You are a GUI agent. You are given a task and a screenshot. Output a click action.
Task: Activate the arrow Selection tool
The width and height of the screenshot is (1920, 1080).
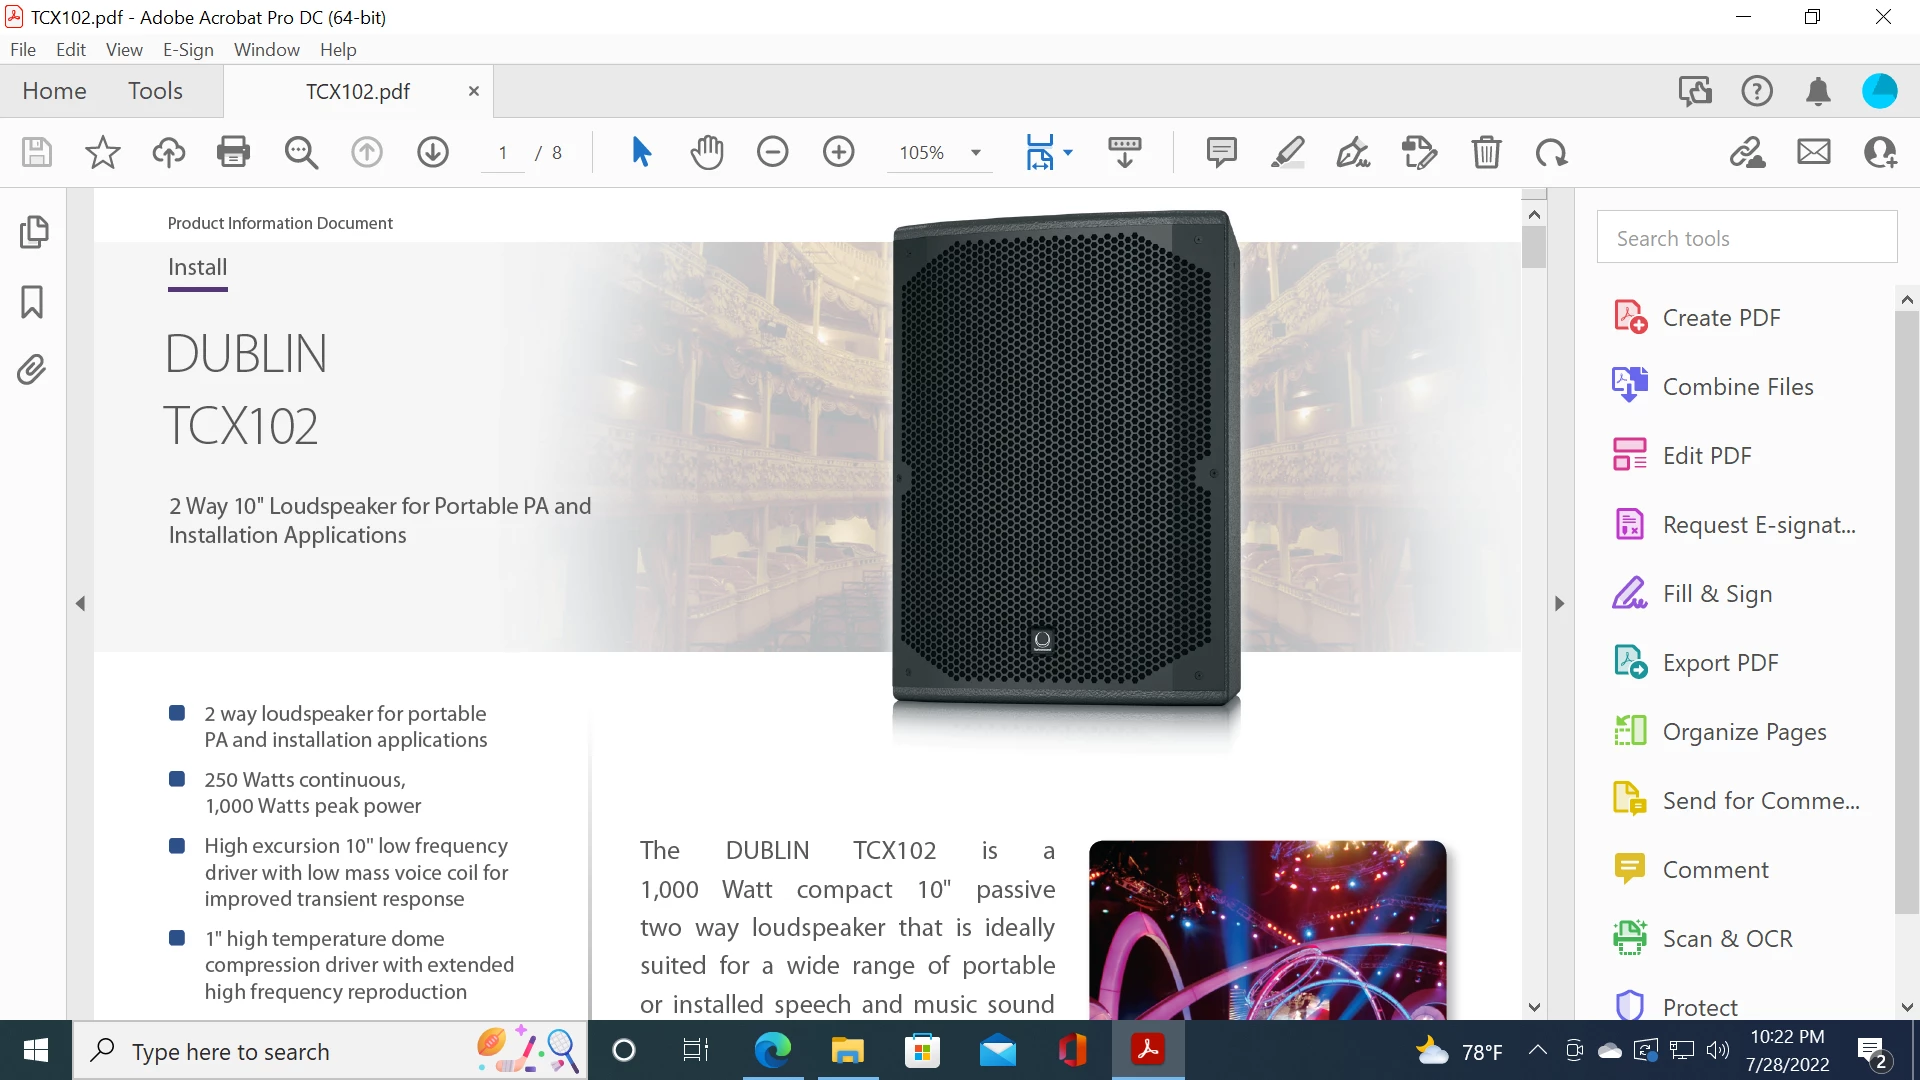point(641,152)
